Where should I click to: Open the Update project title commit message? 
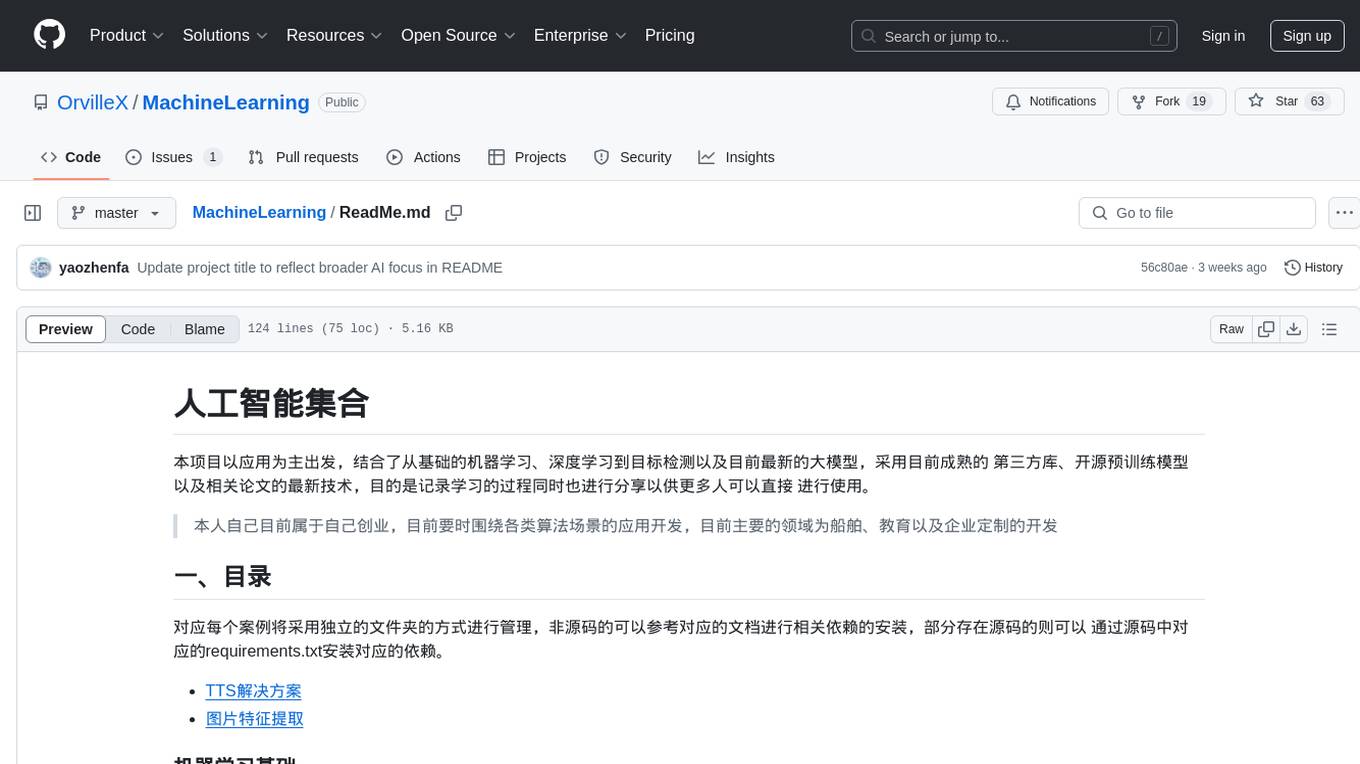[x=320, y=268]
